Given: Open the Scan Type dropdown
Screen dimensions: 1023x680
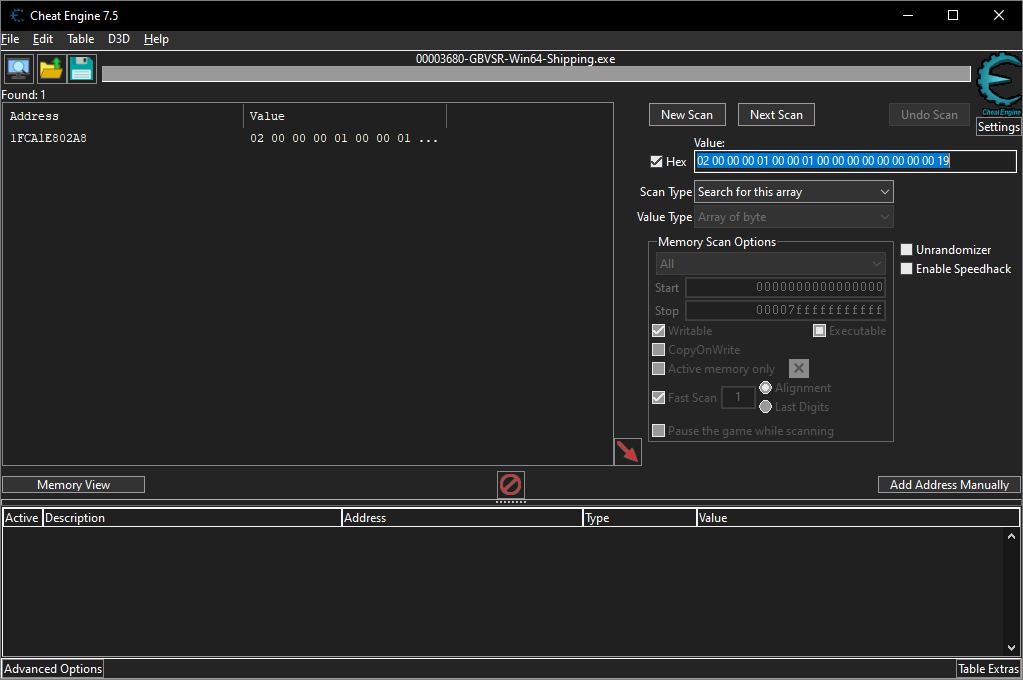Looking at the screenshot, I should (793, 192).
